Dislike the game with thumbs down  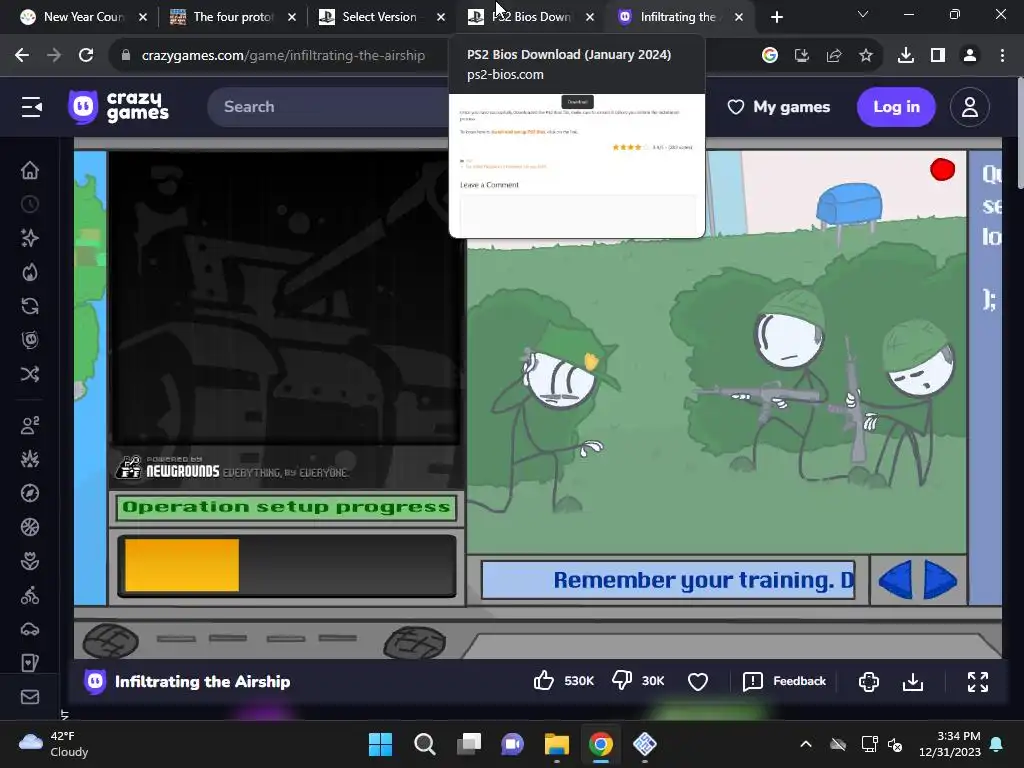coord(622,681)
